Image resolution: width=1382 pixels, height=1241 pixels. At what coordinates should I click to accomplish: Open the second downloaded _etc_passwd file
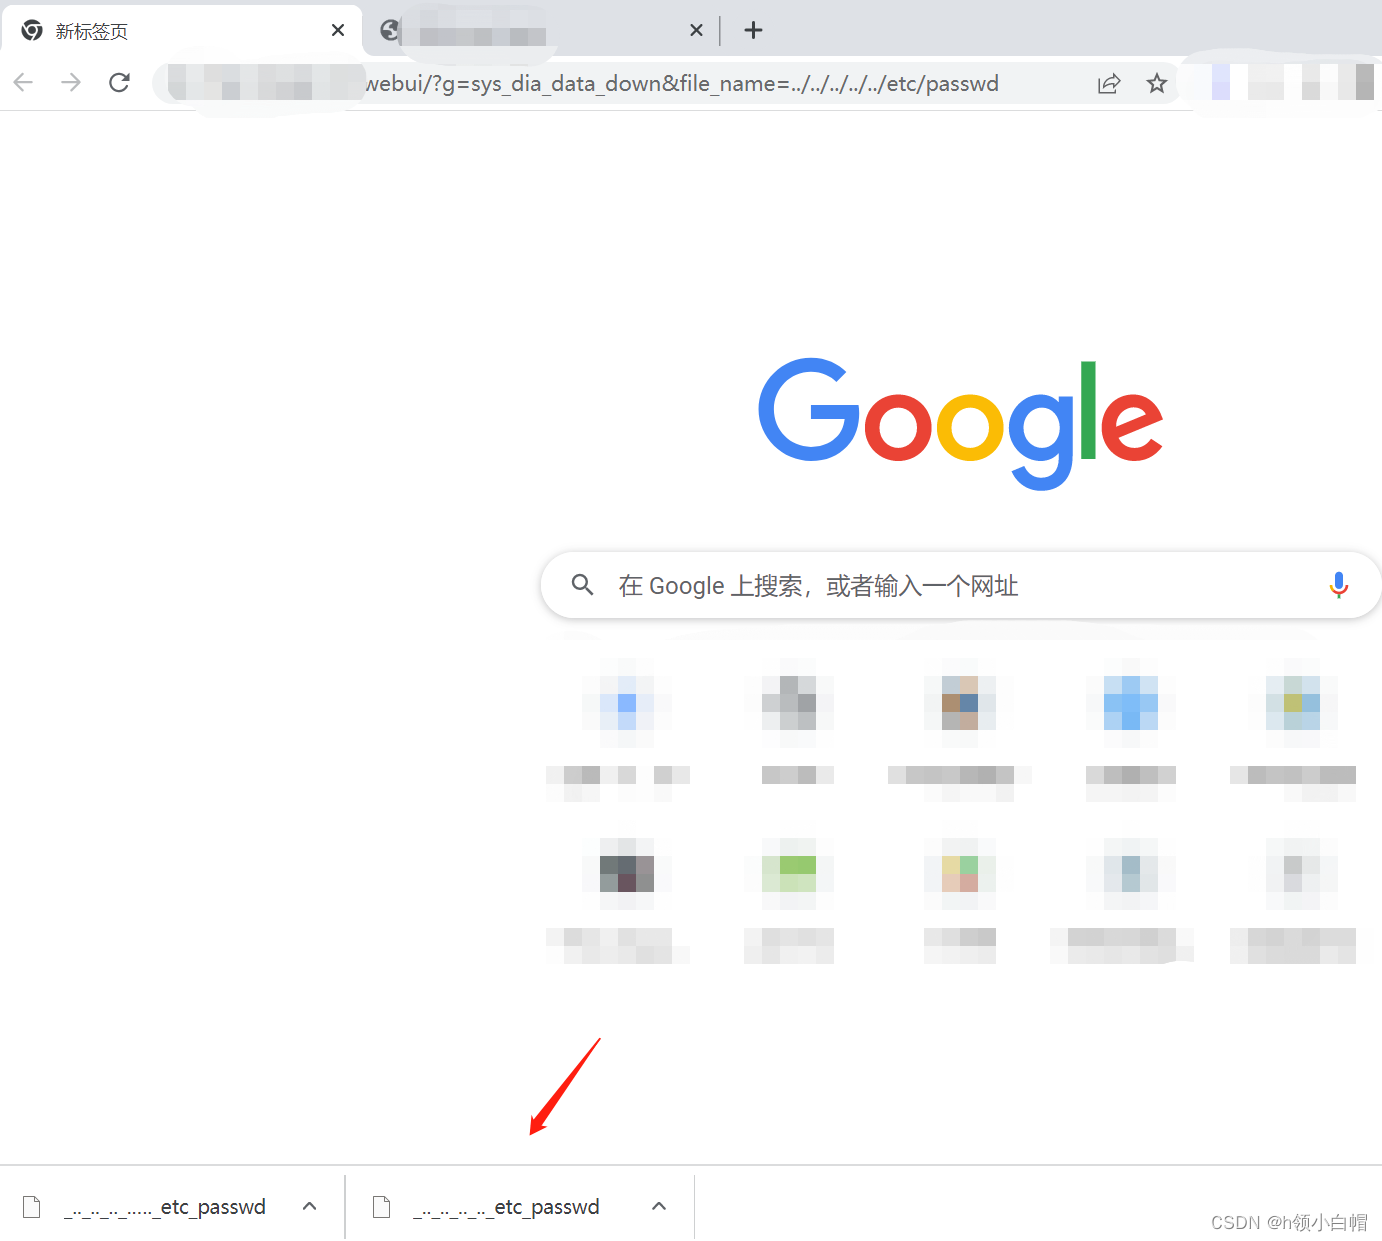(x=506, y=1207)
